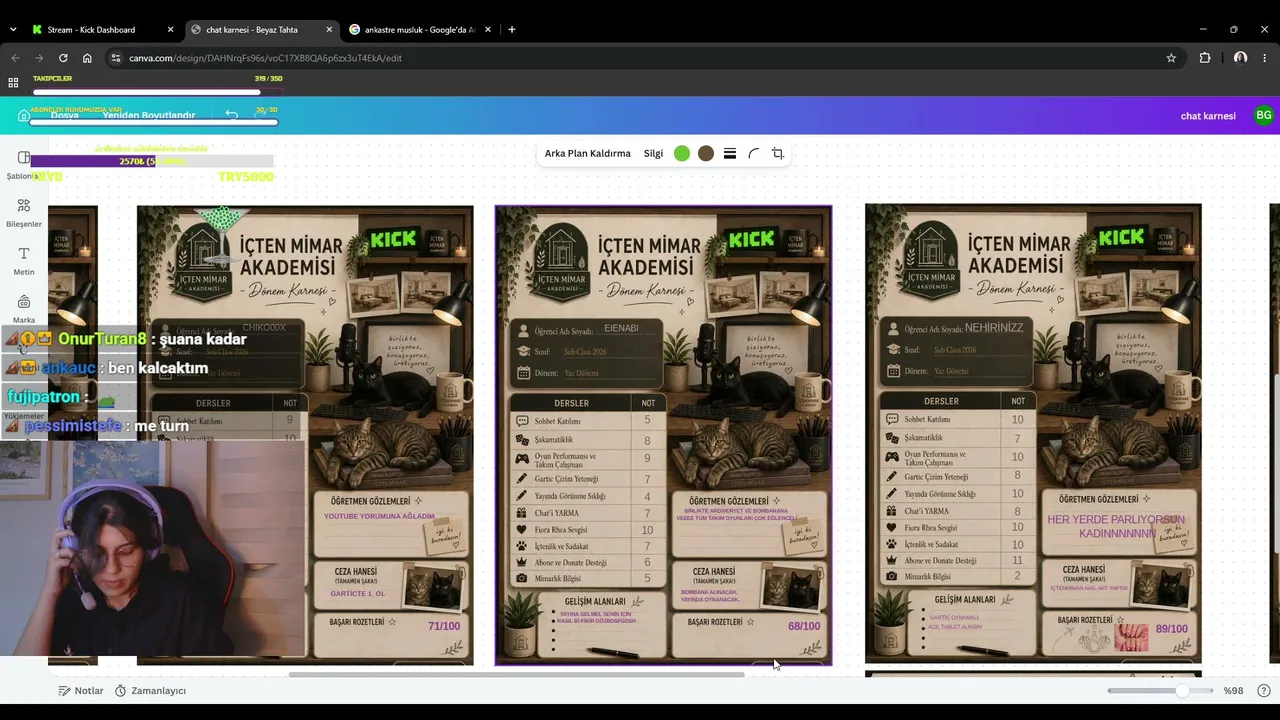Image resolution: width=1280 pixels, height=720 pixels.
Task: Pick the brown color swatch
Action: pyautogui.click(x=706, y=154)
